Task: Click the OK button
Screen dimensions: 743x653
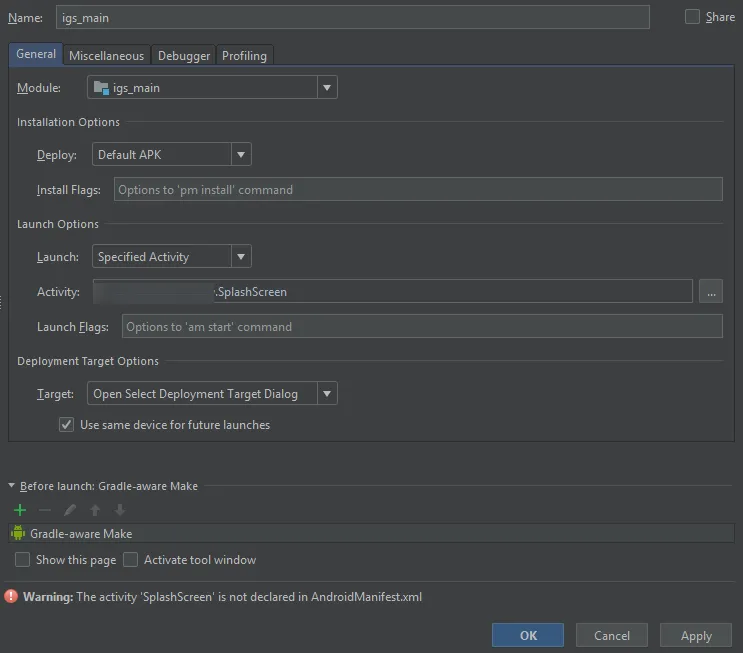Action: [528, 635]
